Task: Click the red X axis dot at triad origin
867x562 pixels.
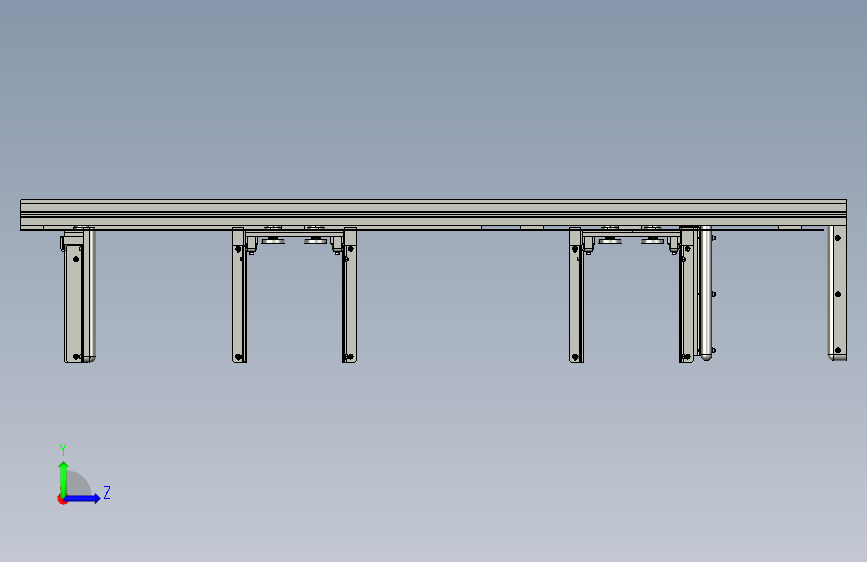Action: point(61,499)
